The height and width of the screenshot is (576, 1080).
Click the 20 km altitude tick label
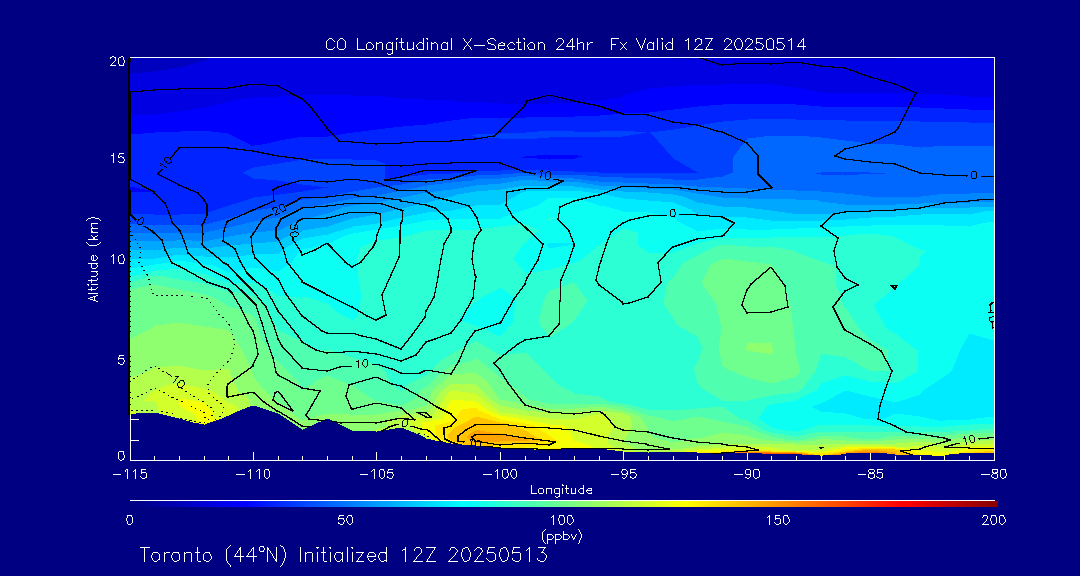[115, 61]
